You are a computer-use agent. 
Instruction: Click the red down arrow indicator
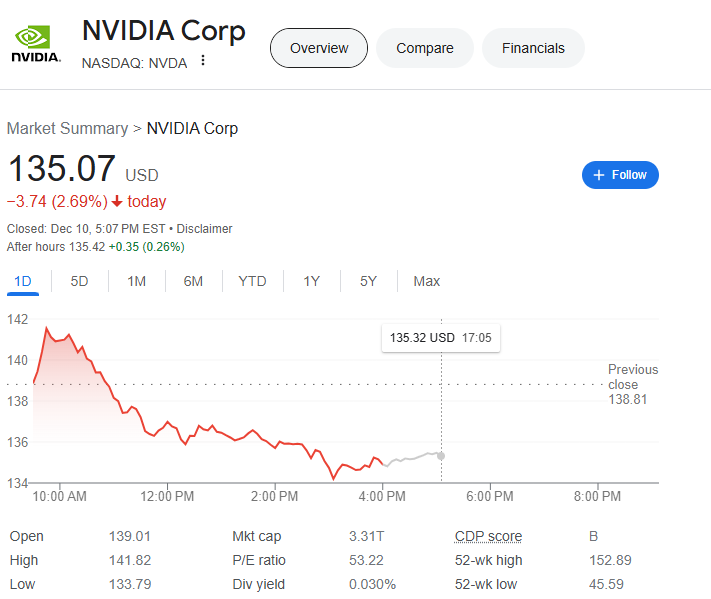coord(116,202)
